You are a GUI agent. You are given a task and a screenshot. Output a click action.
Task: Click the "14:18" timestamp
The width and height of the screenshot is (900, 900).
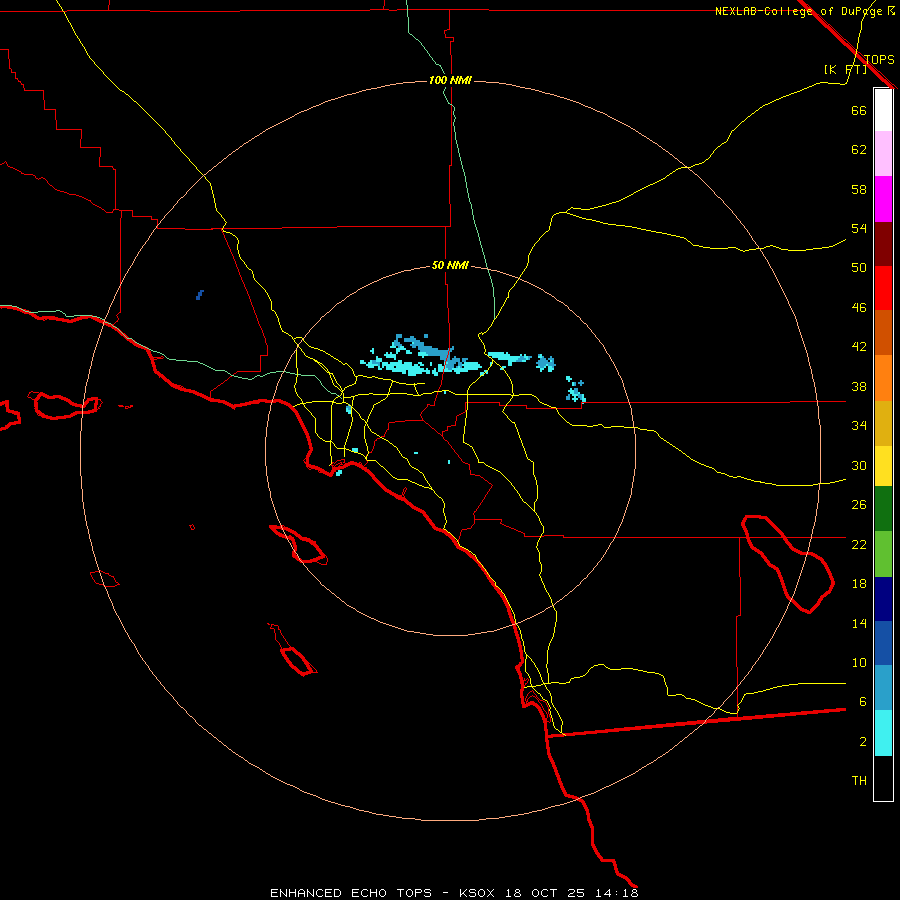(616, 893)
